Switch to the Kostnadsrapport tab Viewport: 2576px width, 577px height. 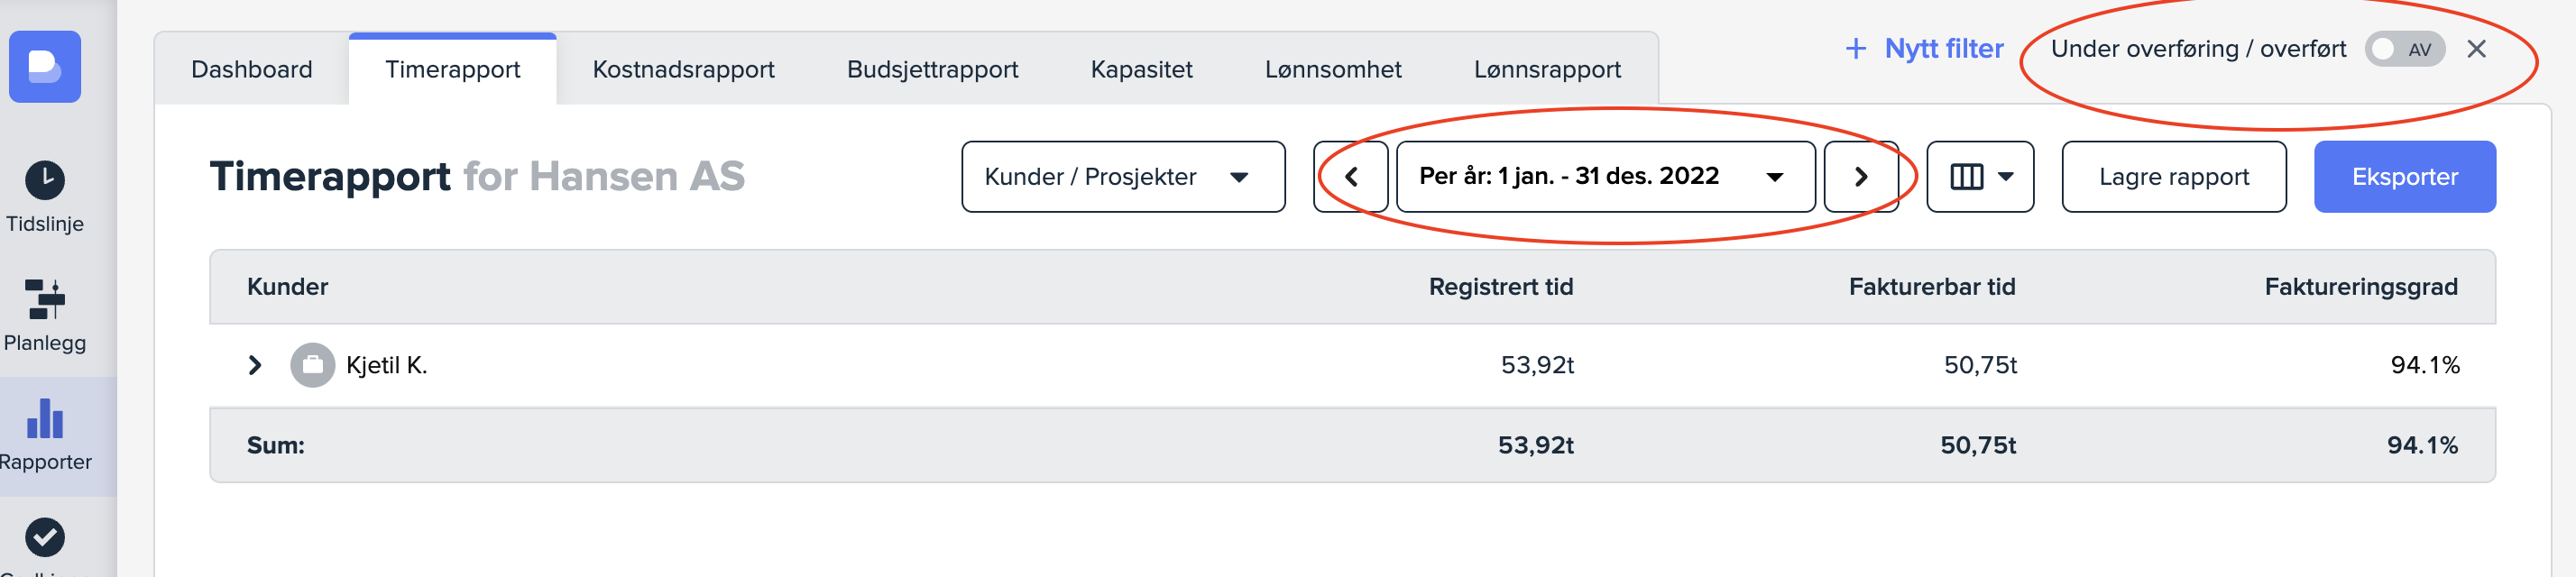[683, 69]
